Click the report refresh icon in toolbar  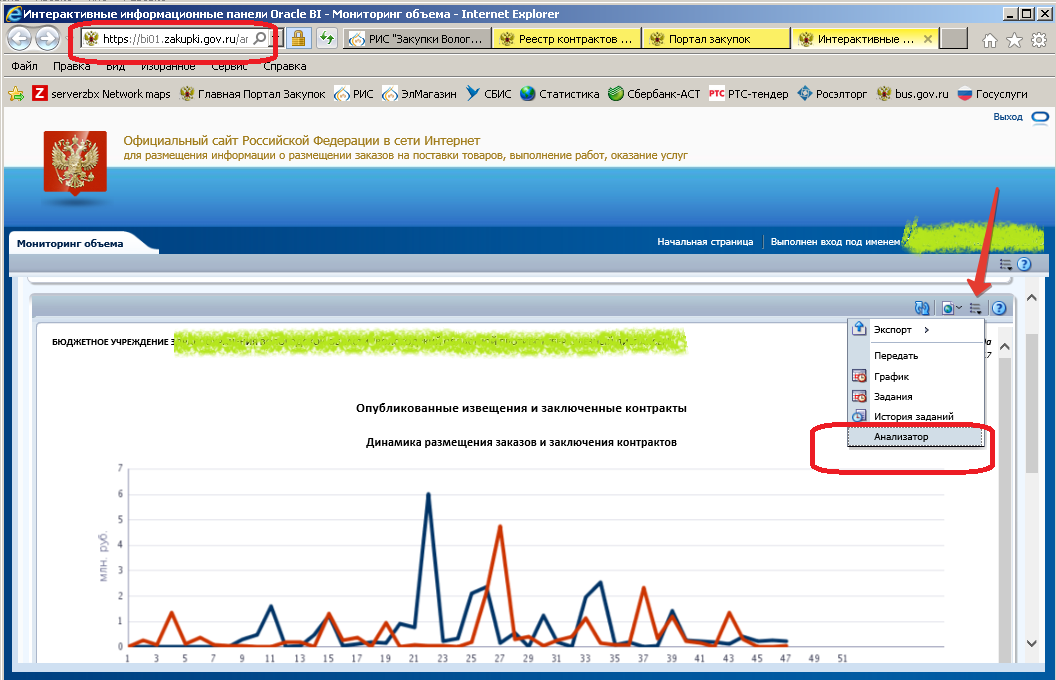click(x=922, y=309)
